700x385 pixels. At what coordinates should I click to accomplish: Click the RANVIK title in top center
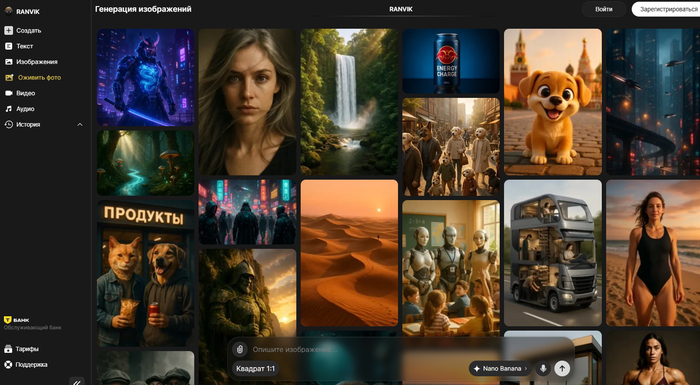click(x=401, y=9)
